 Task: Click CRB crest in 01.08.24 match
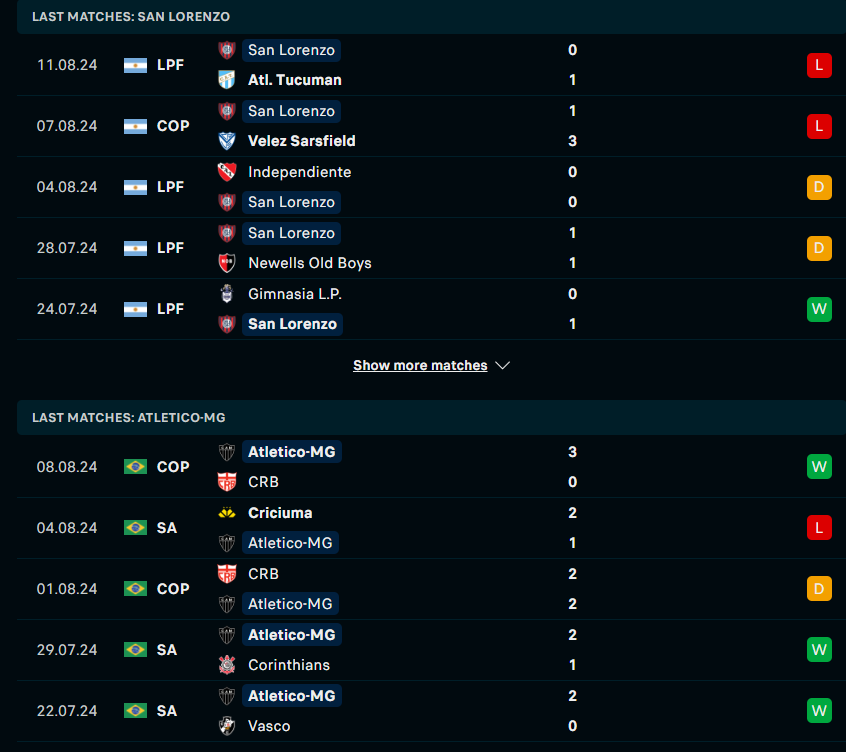227,574
